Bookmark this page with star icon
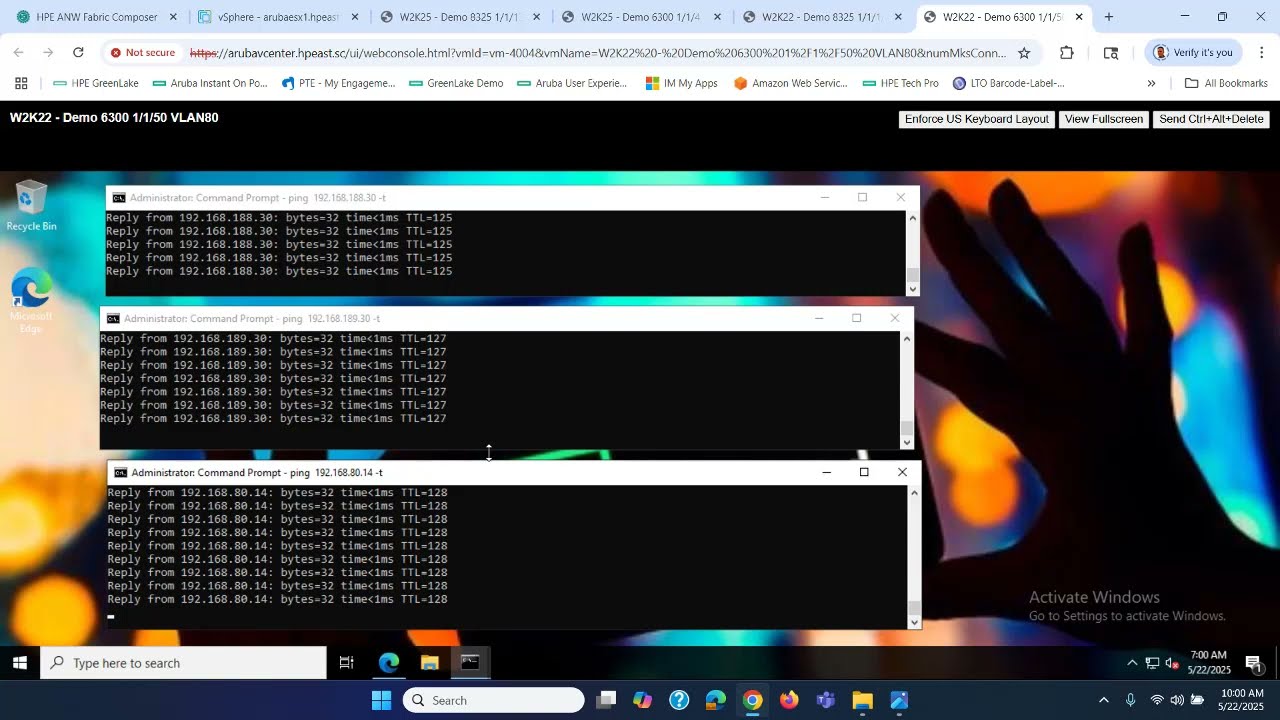 (1024, 53)
